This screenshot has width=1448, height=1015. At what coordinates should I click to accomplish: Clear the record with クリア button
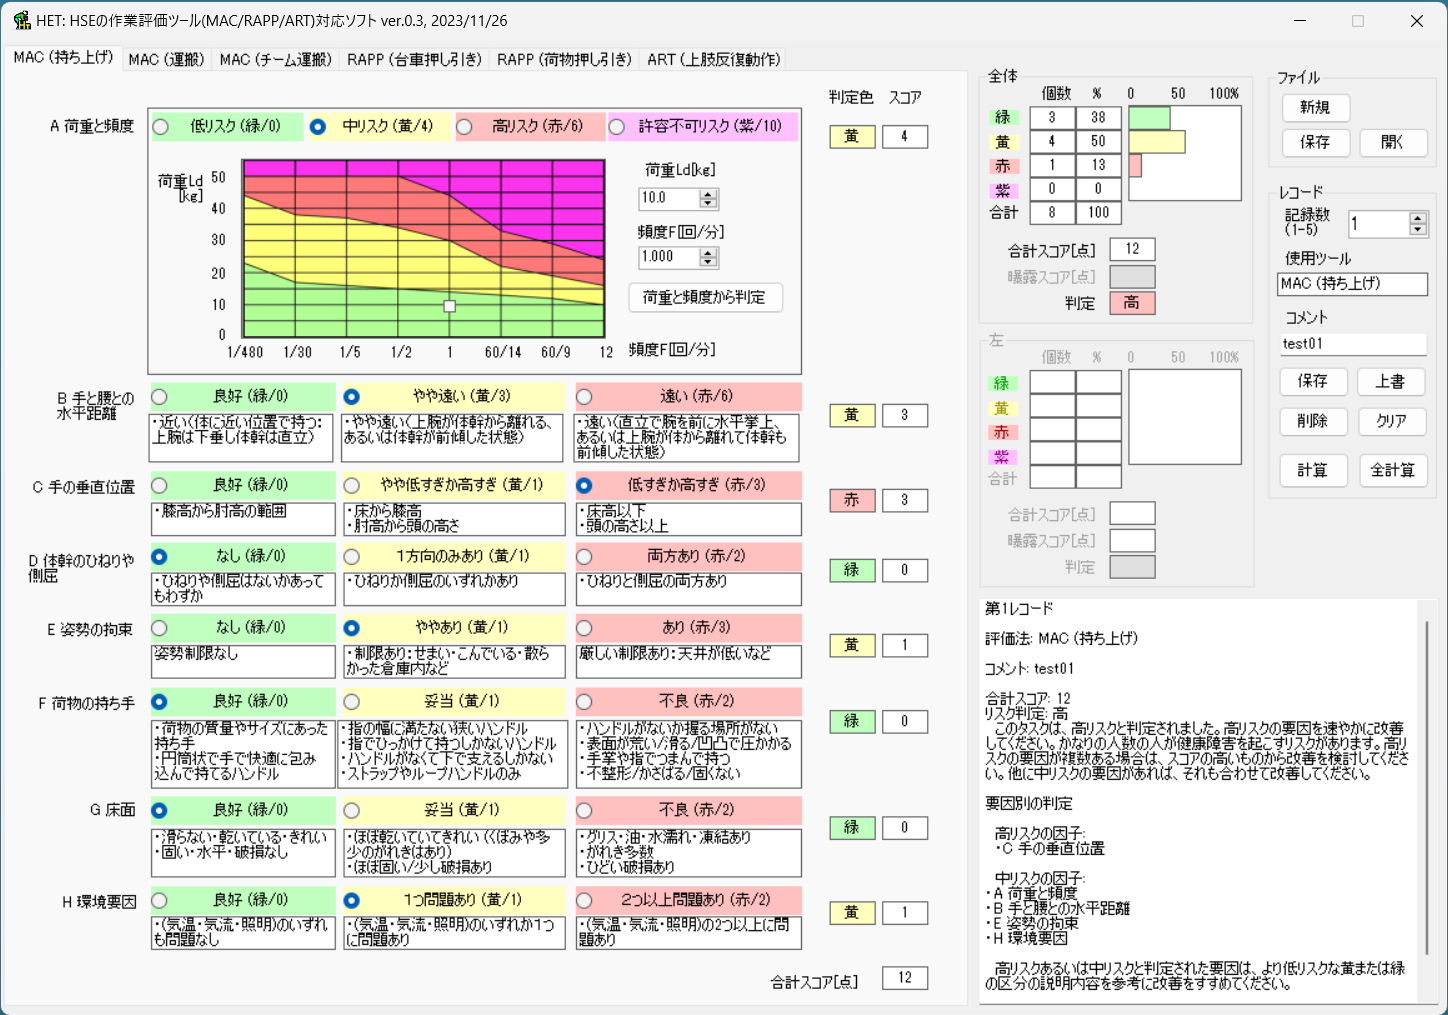click(x=1392, y=421)
